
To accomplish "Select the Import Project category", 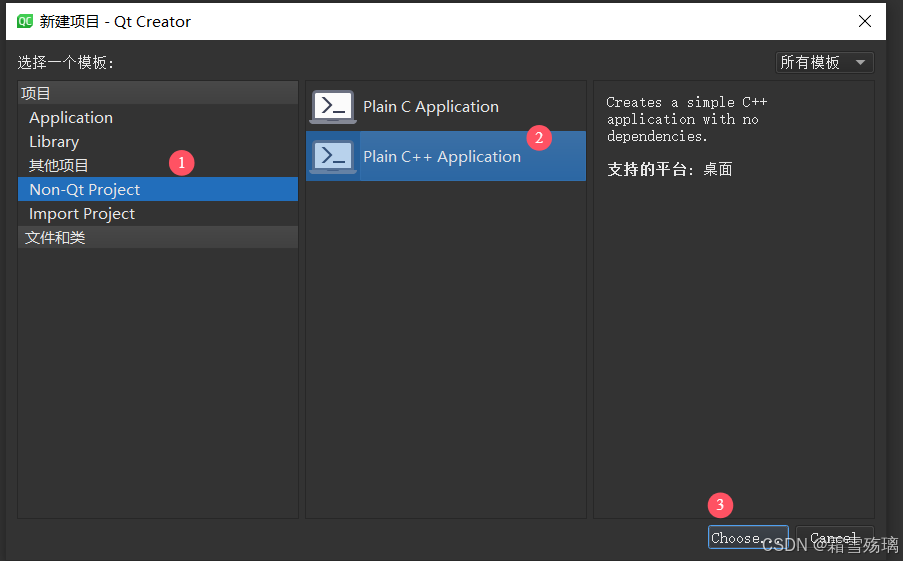I will (158, 214).
